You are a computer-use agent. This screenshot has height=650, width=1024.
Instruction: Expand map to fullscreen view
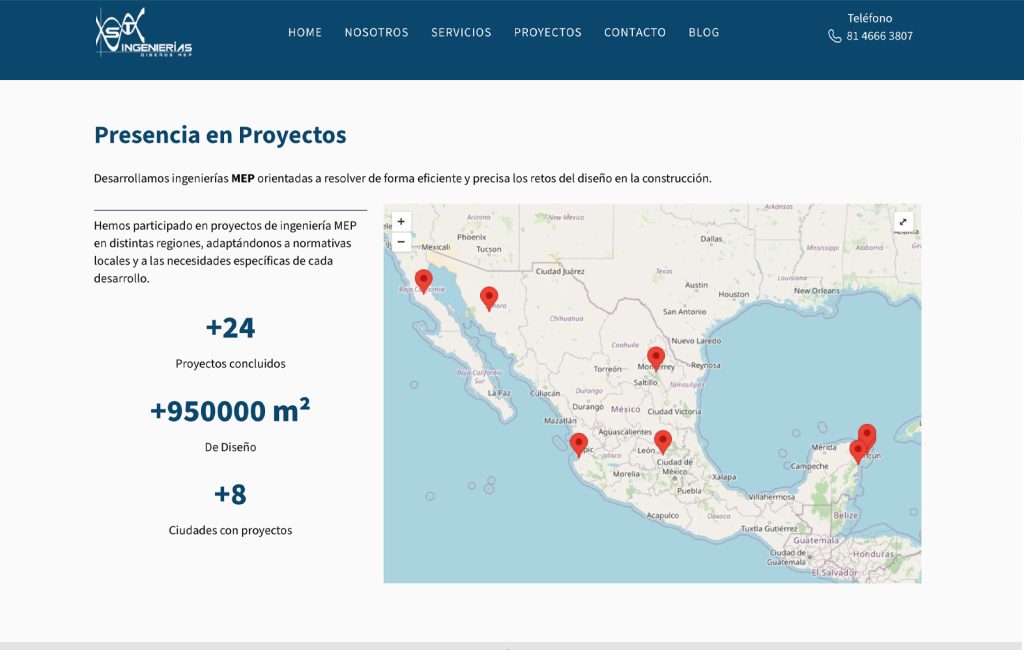(x=903, y=222)
